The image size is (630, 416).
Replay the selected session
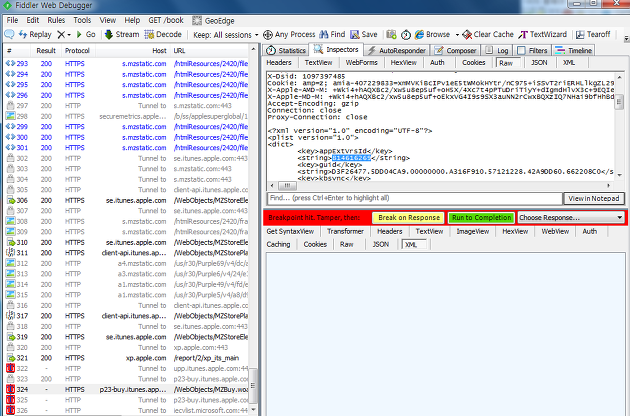(x=35, y=35)
